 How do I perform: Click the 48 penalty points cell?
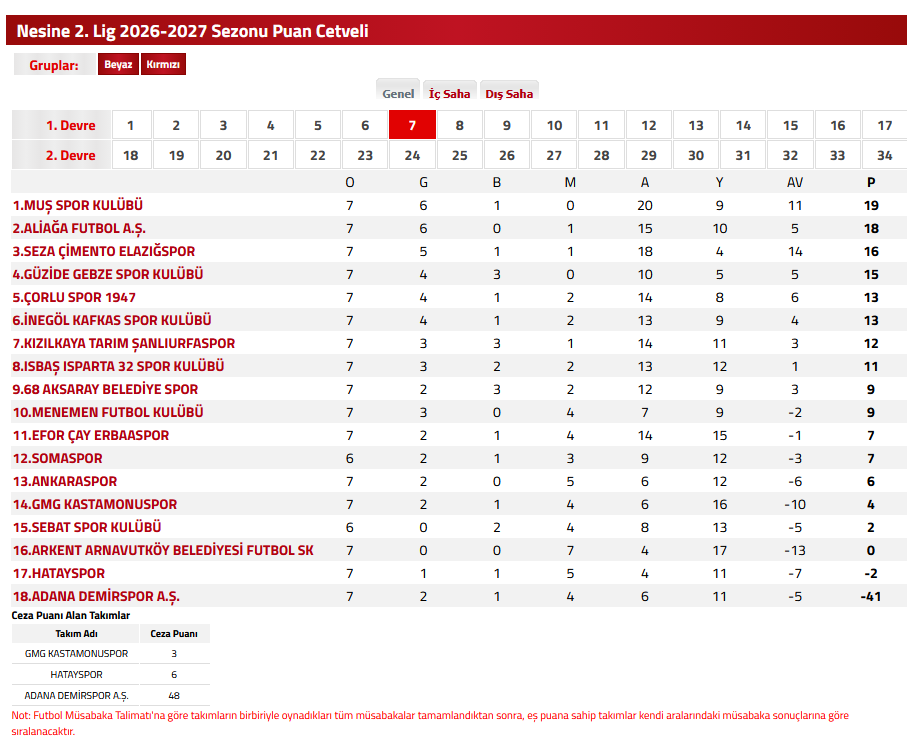[174, 696]
